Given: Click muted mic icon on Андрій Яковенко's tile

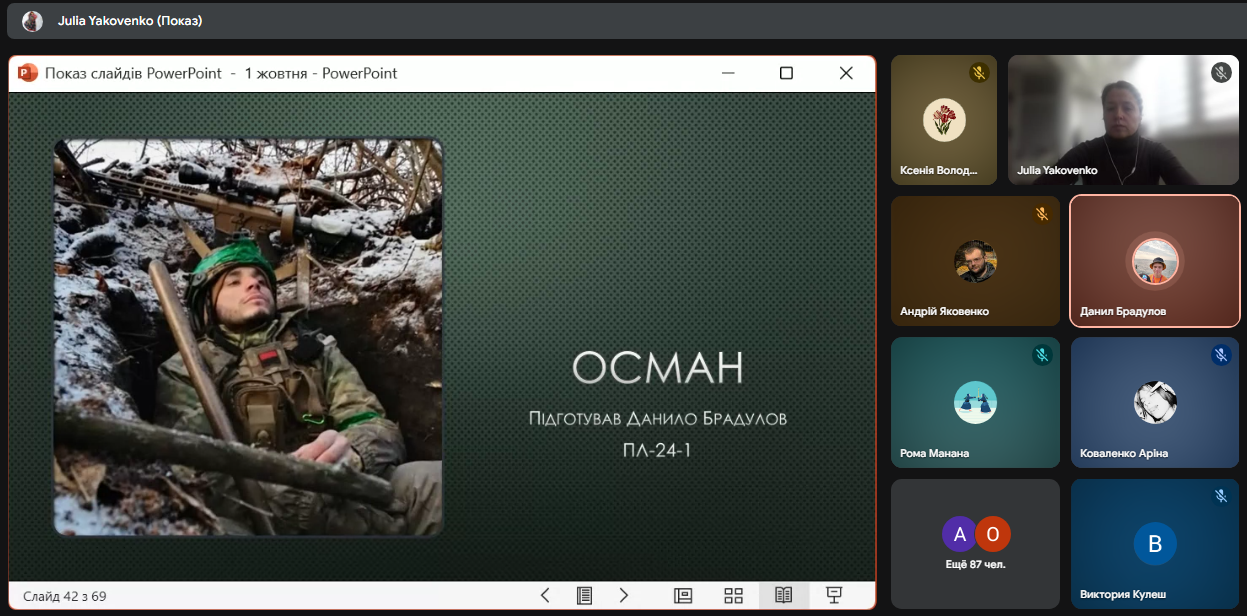Looking at the screenshot, I should click(1042, 214).
